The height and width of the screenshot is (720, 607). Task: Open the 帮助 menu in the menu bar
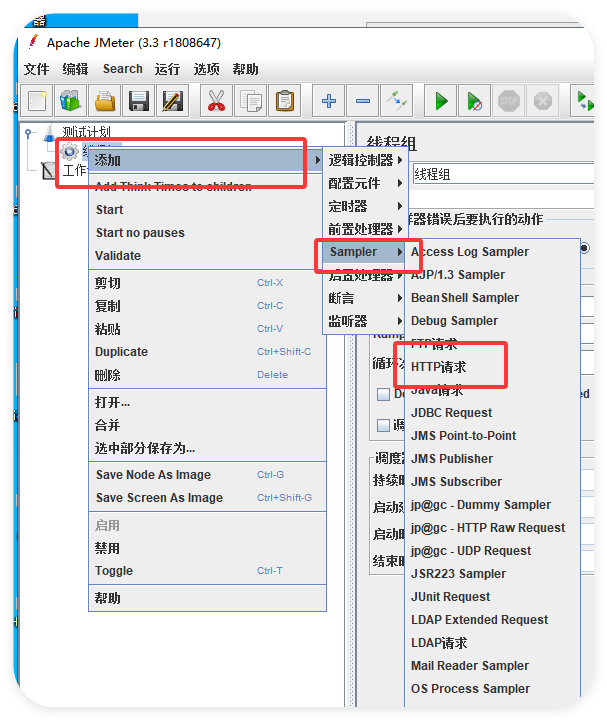pos(245,69)
